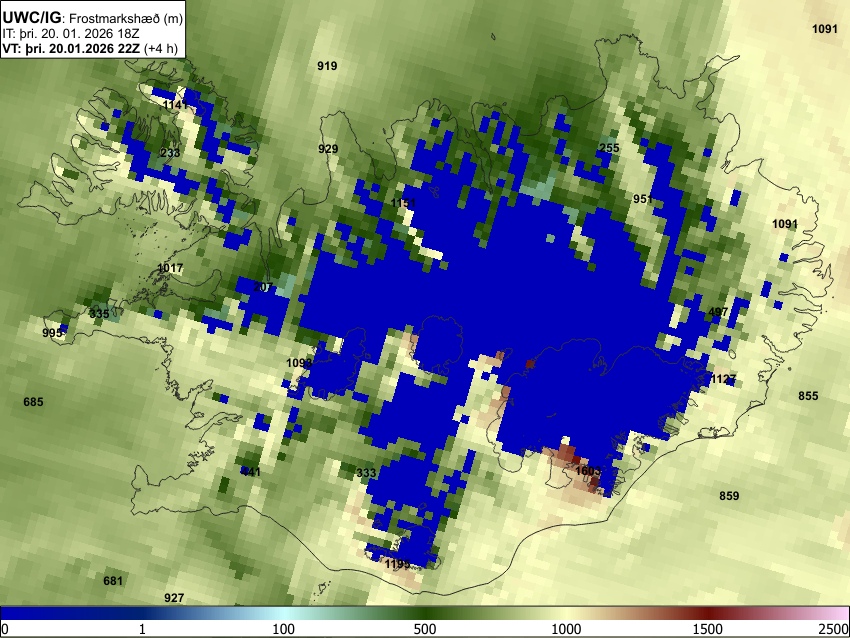Click the map value 1093
Viewport: 850px width, 638px height.
[x=299, y=363]
